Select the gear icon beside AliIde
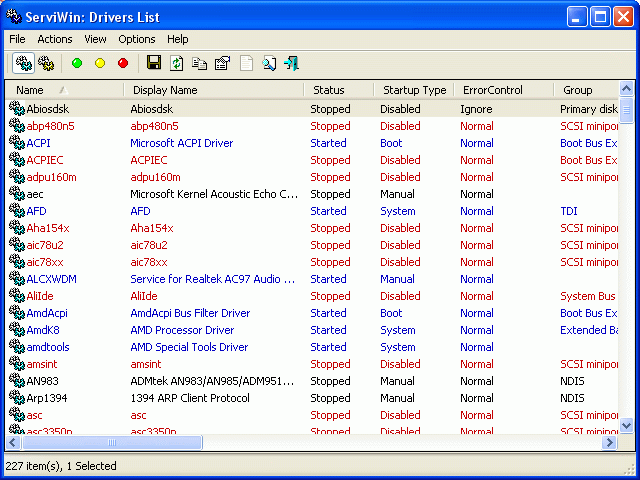Image resolution: width=640 pixels, height=480 pixels. pos(17,296)
